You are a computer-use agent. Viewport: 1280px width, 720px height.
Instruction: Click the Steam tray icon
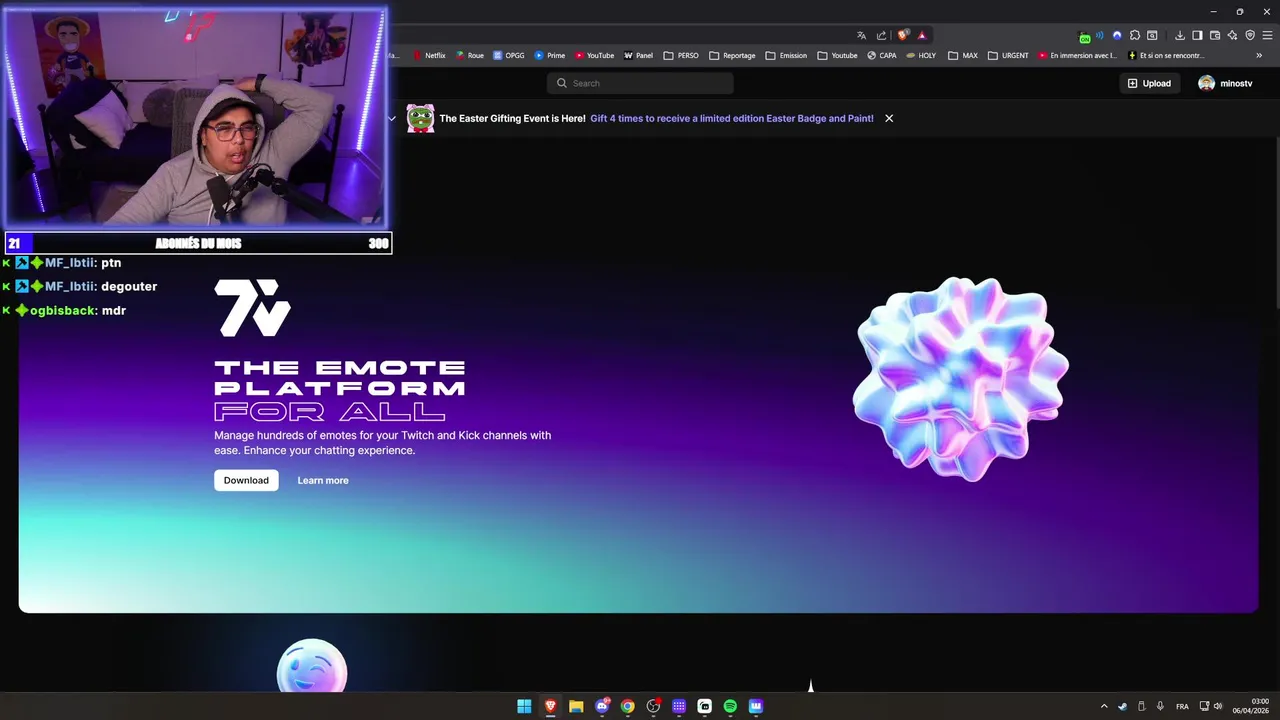pyautogui.click(x=1122, y=706)
